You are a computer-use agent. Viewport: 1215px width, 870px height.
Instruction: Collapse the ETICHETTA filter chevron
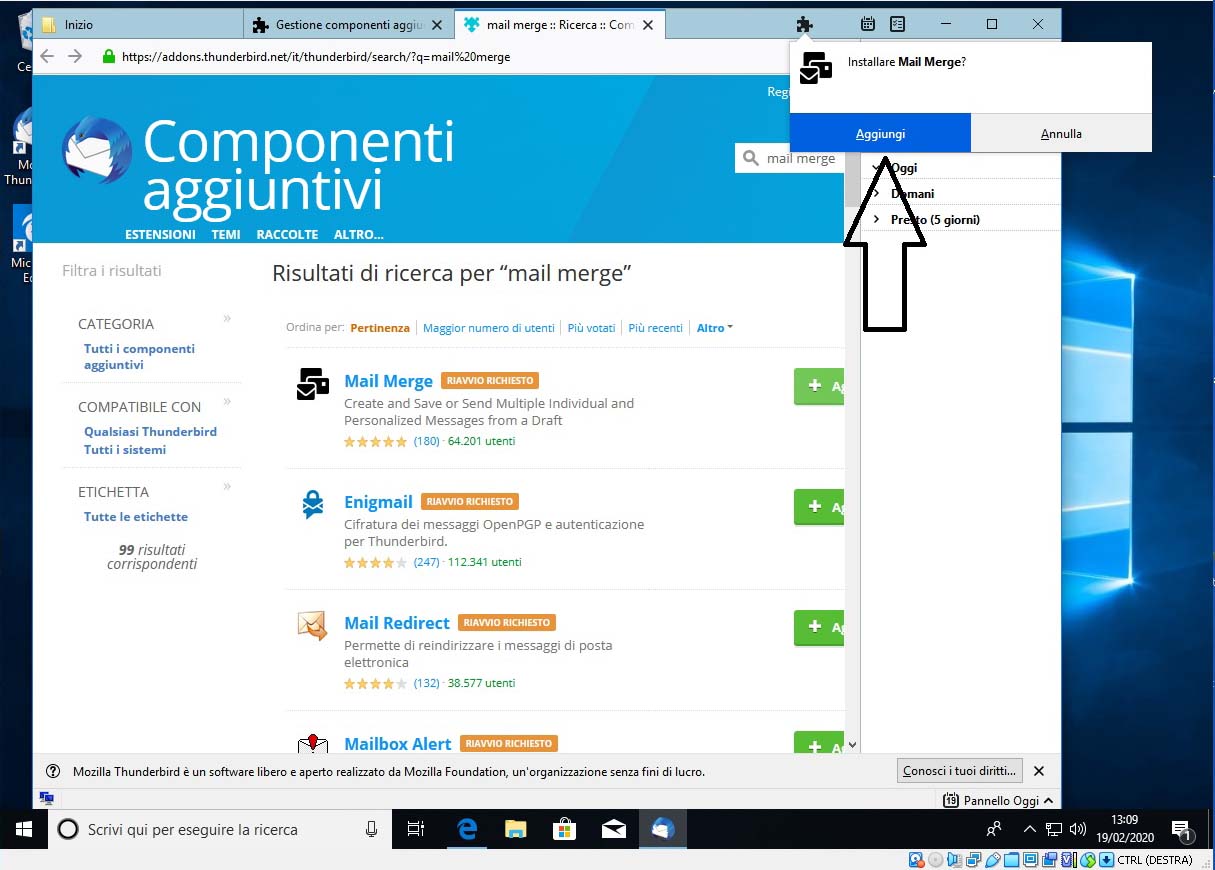227,486
